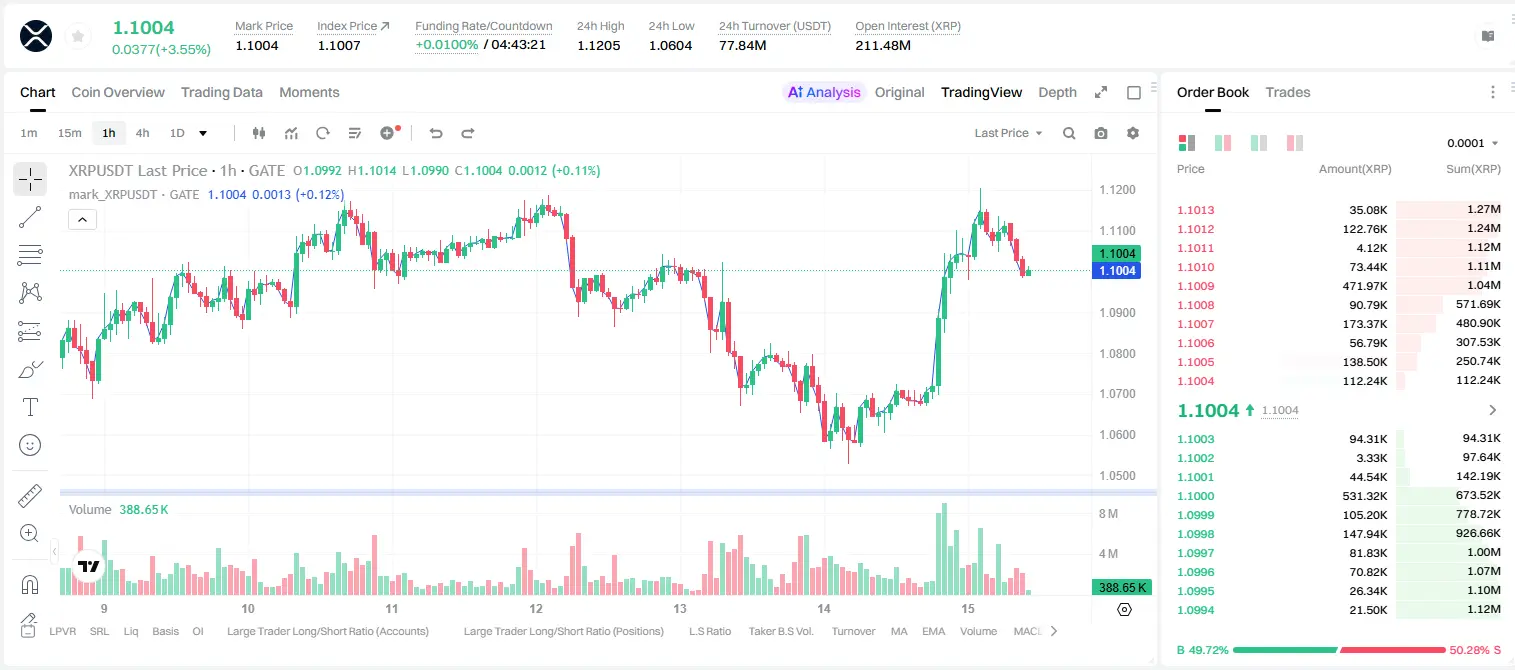Image resolution: width=1515 pixels, height=670 pixels.
Task: Open the Last Price dropdown
Action: click(1008, 133)
